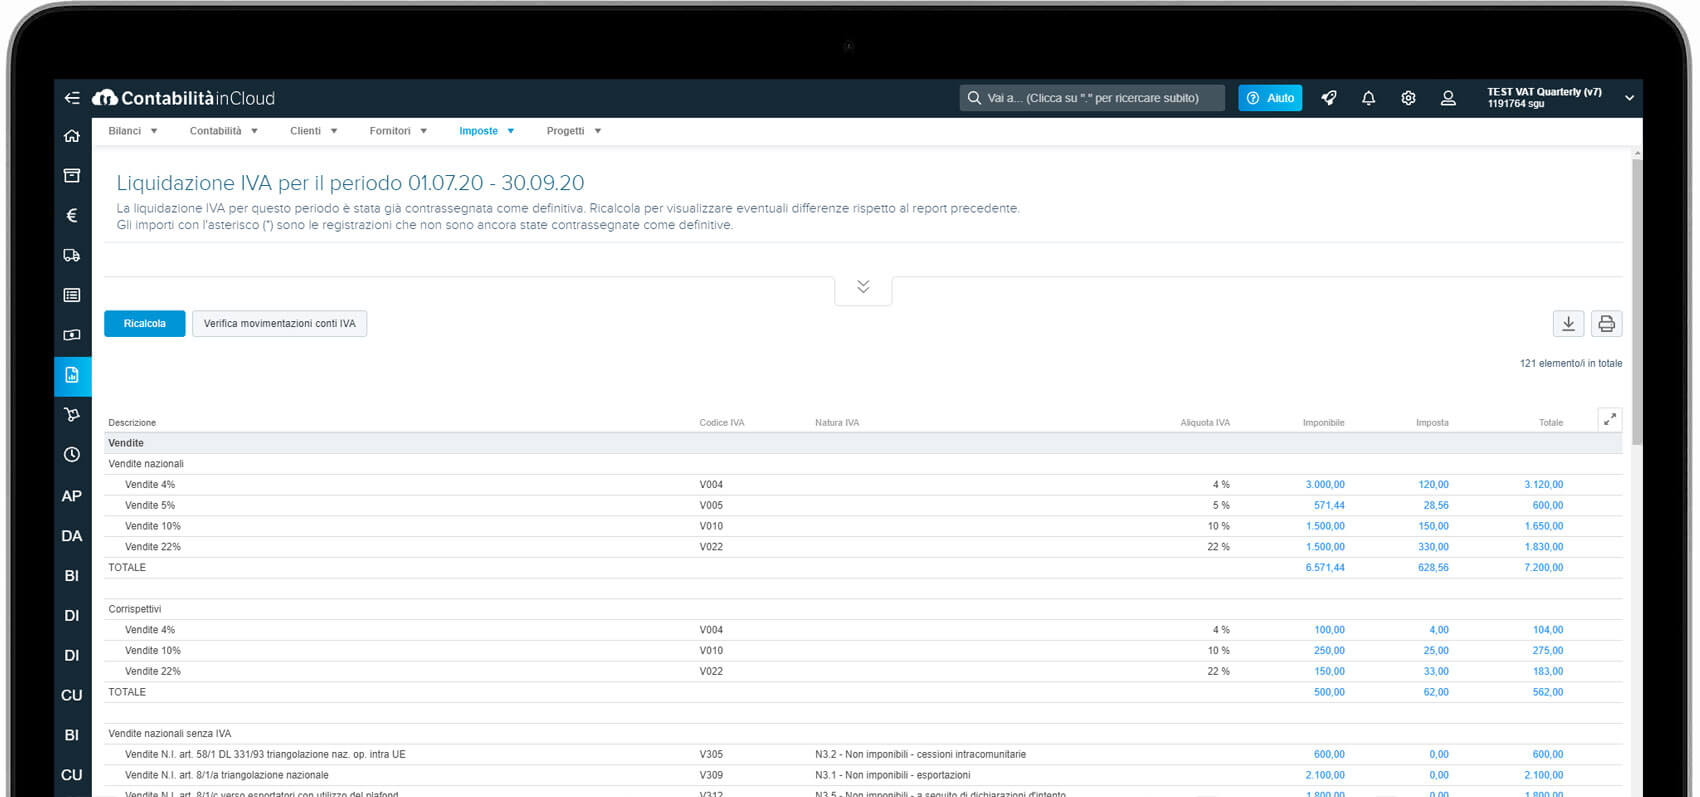This screenshot has height=797, width=1700.
Task: Open total 7.200,00 of Vendite nazionali
Action: pos(1544,568)
